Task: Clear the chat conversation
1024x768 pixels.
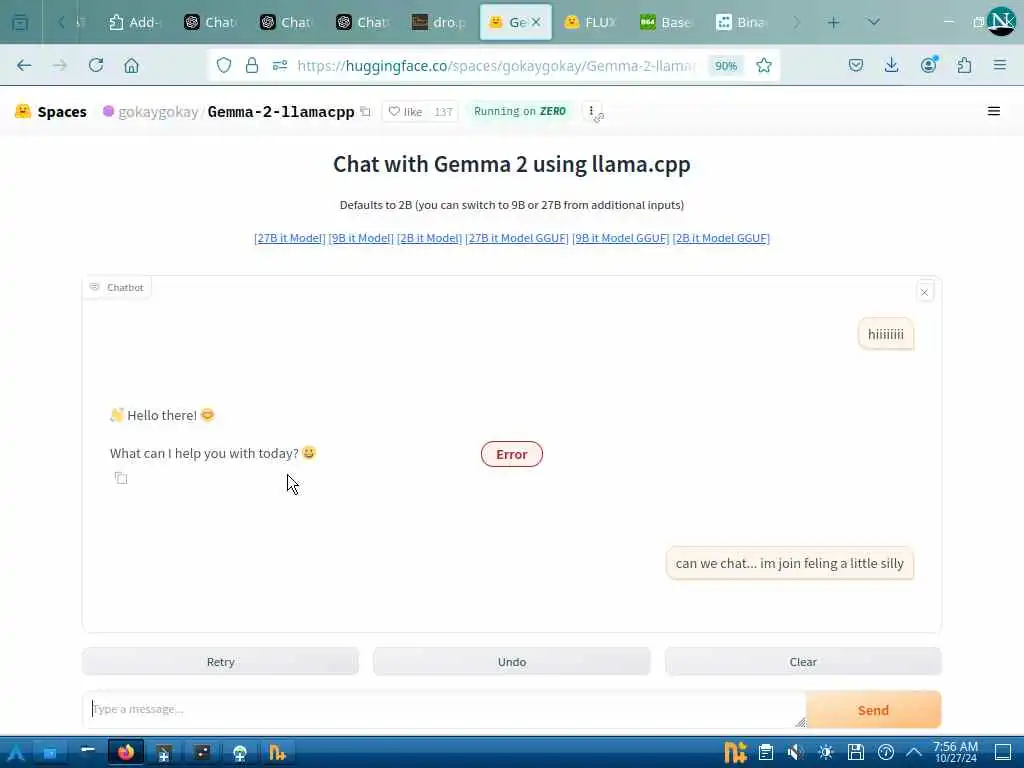Action: click(x=803, y=662)
